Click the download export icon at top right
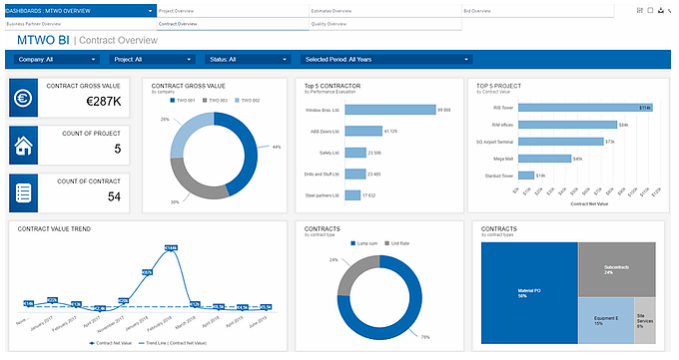Viewport: 679px width, 360px height. pyautogui.click(x=661, y=10)
